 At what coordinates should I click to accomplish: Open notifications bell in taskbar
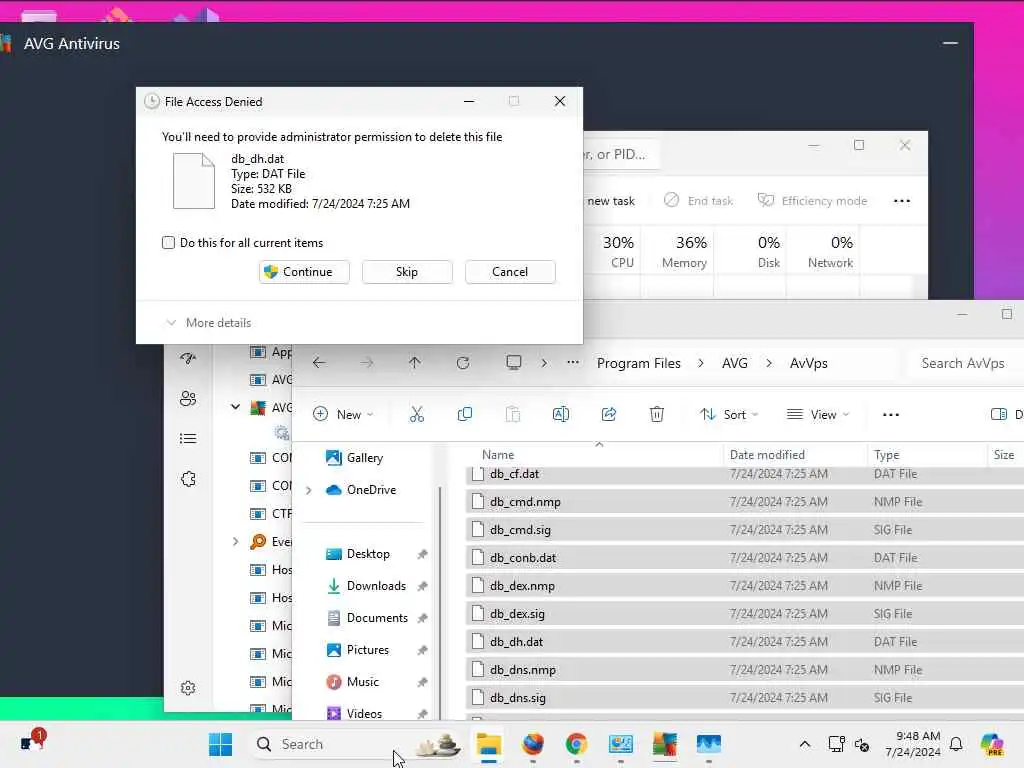pyautogui.click(x=956, y=744)
